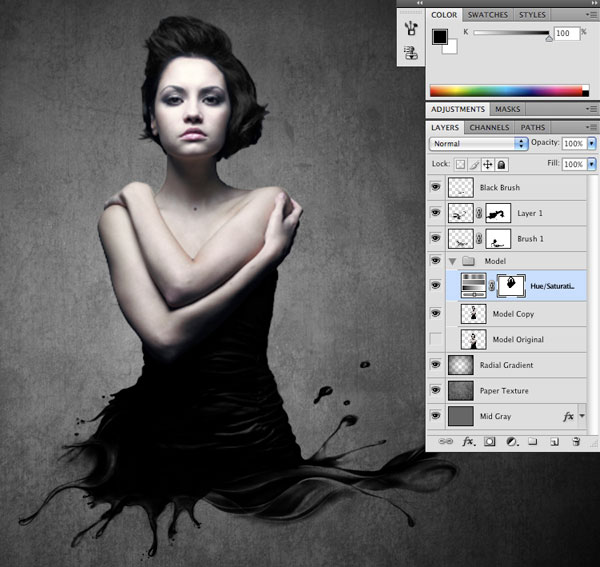Image resolution: width=600 pixels, height=567 pixels.
Task: Open the Normal blend mode dropdown
Action: click(x=479, y=143)
